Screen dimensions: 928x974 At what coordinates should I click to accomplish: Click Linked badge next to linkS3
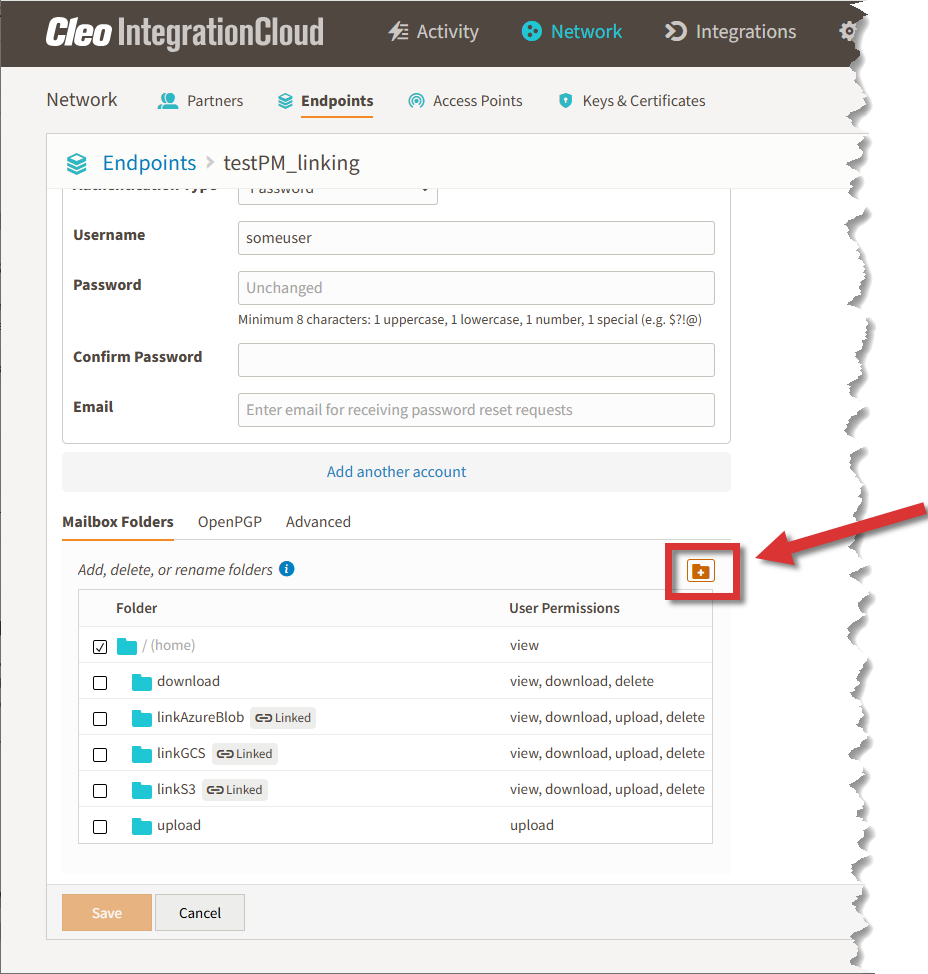tap(234, 790)
